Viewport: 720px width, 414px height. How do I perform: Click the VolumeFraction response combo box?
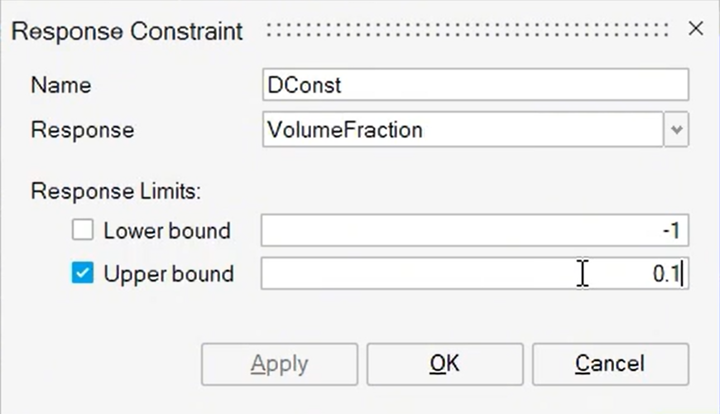[461, 130]
